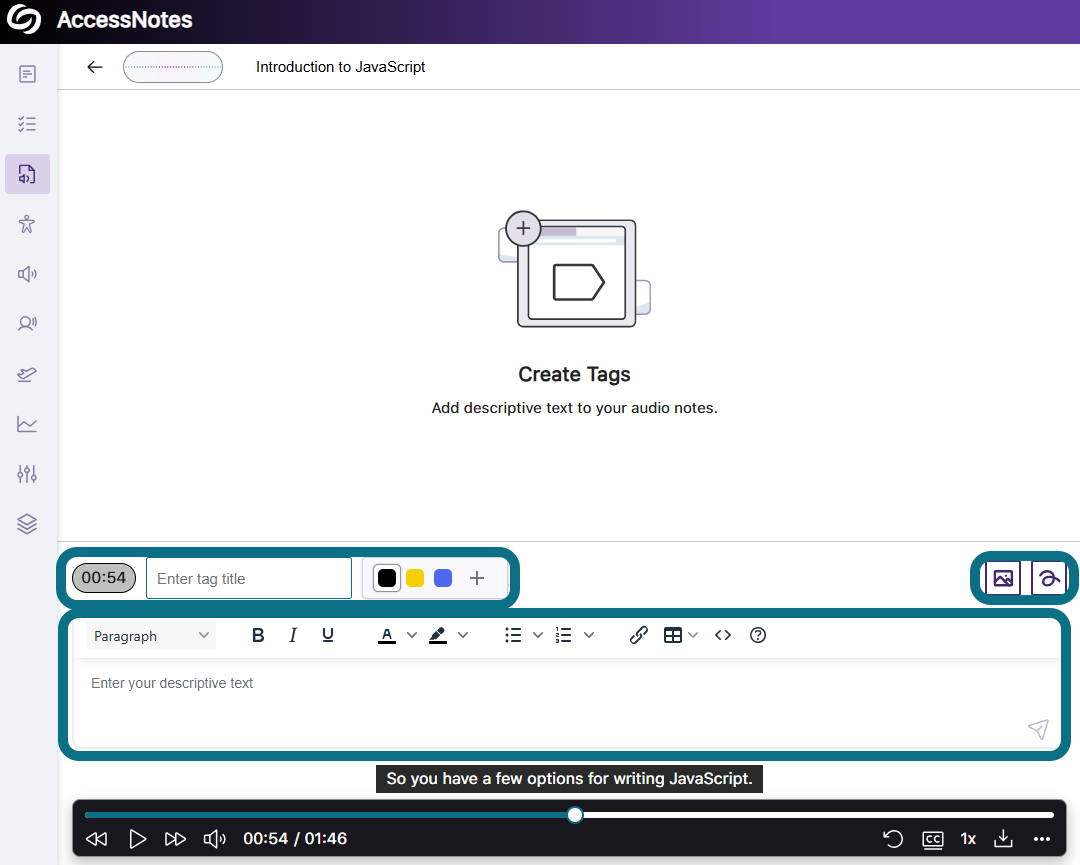
Task: Select the audio notes sidebar icon
Action: (x=28, y=174)
